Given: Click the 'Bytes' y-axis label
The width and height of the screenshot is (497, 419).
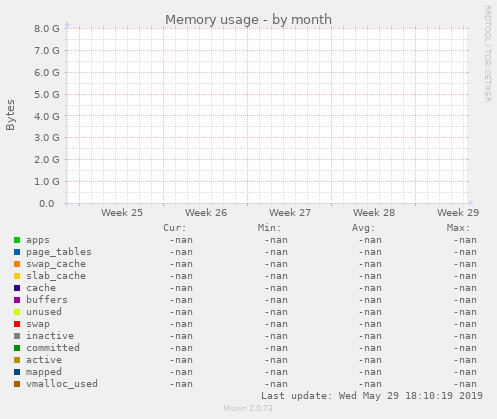Looking at the screenshot, I should (10, 115).
